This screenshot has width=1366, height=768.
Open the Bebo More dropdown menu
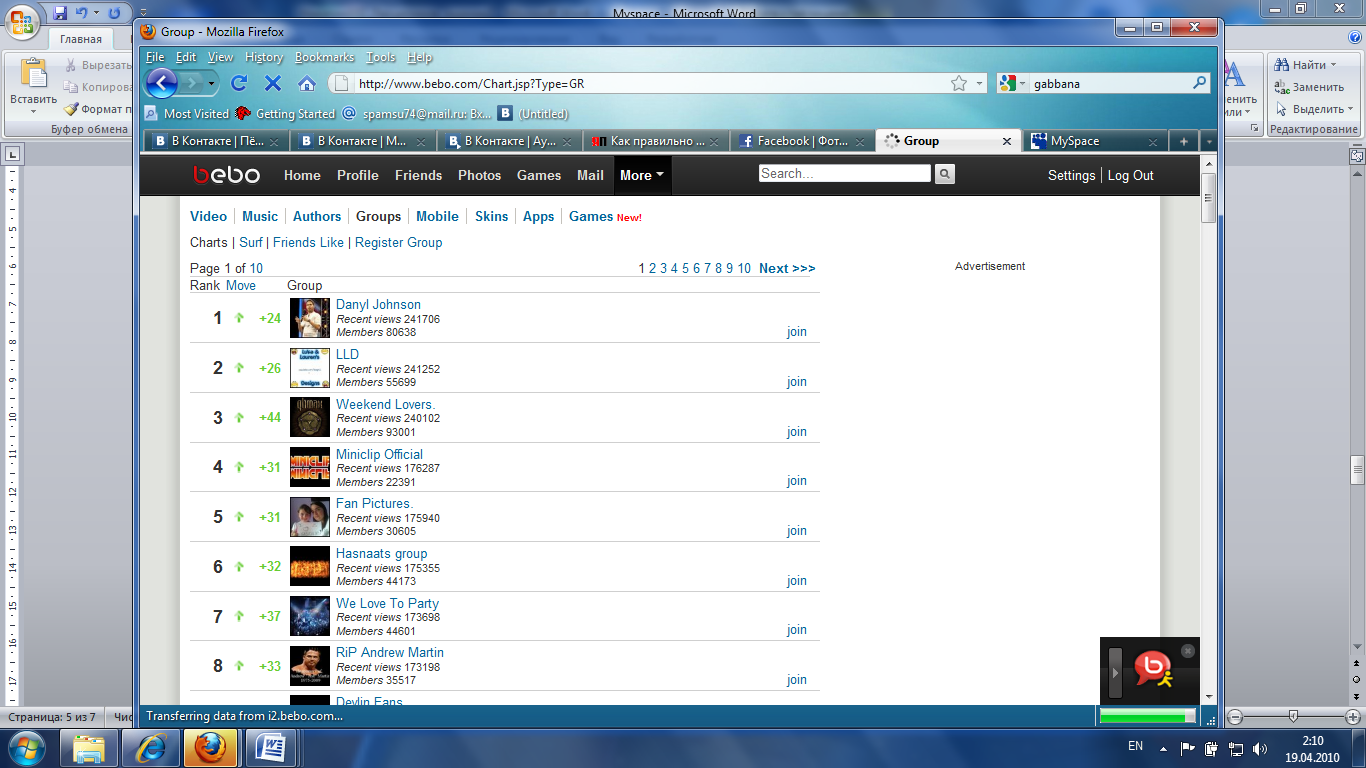tap(642, 175)
